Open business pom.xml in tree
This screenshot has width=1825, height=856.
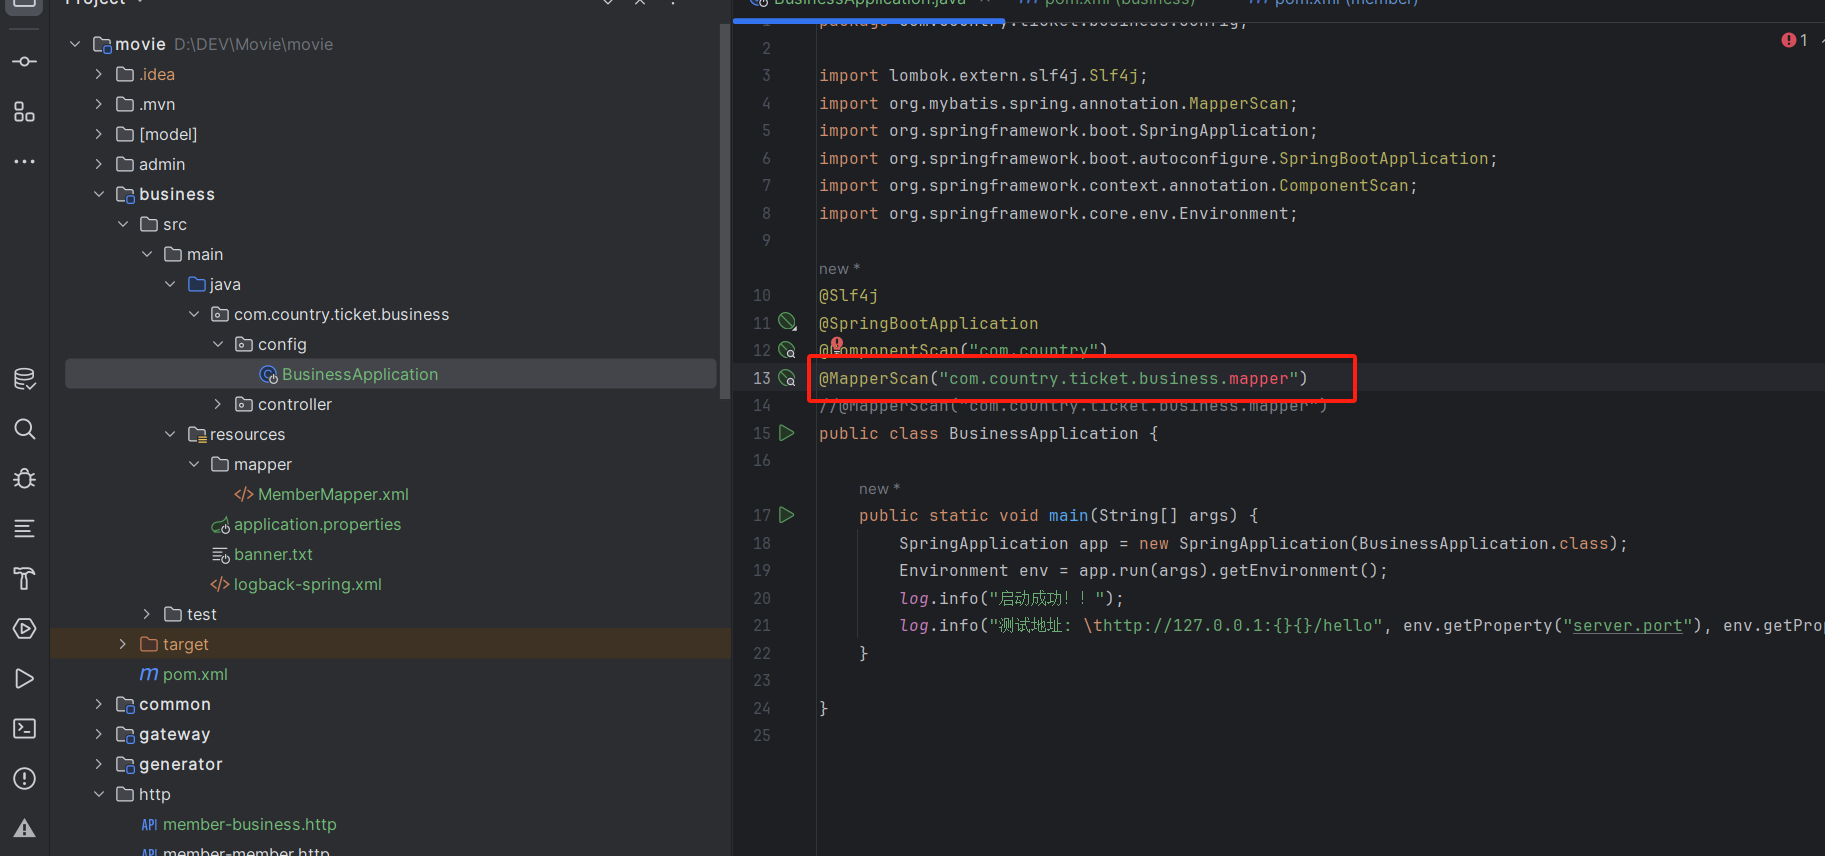[195, 674]
